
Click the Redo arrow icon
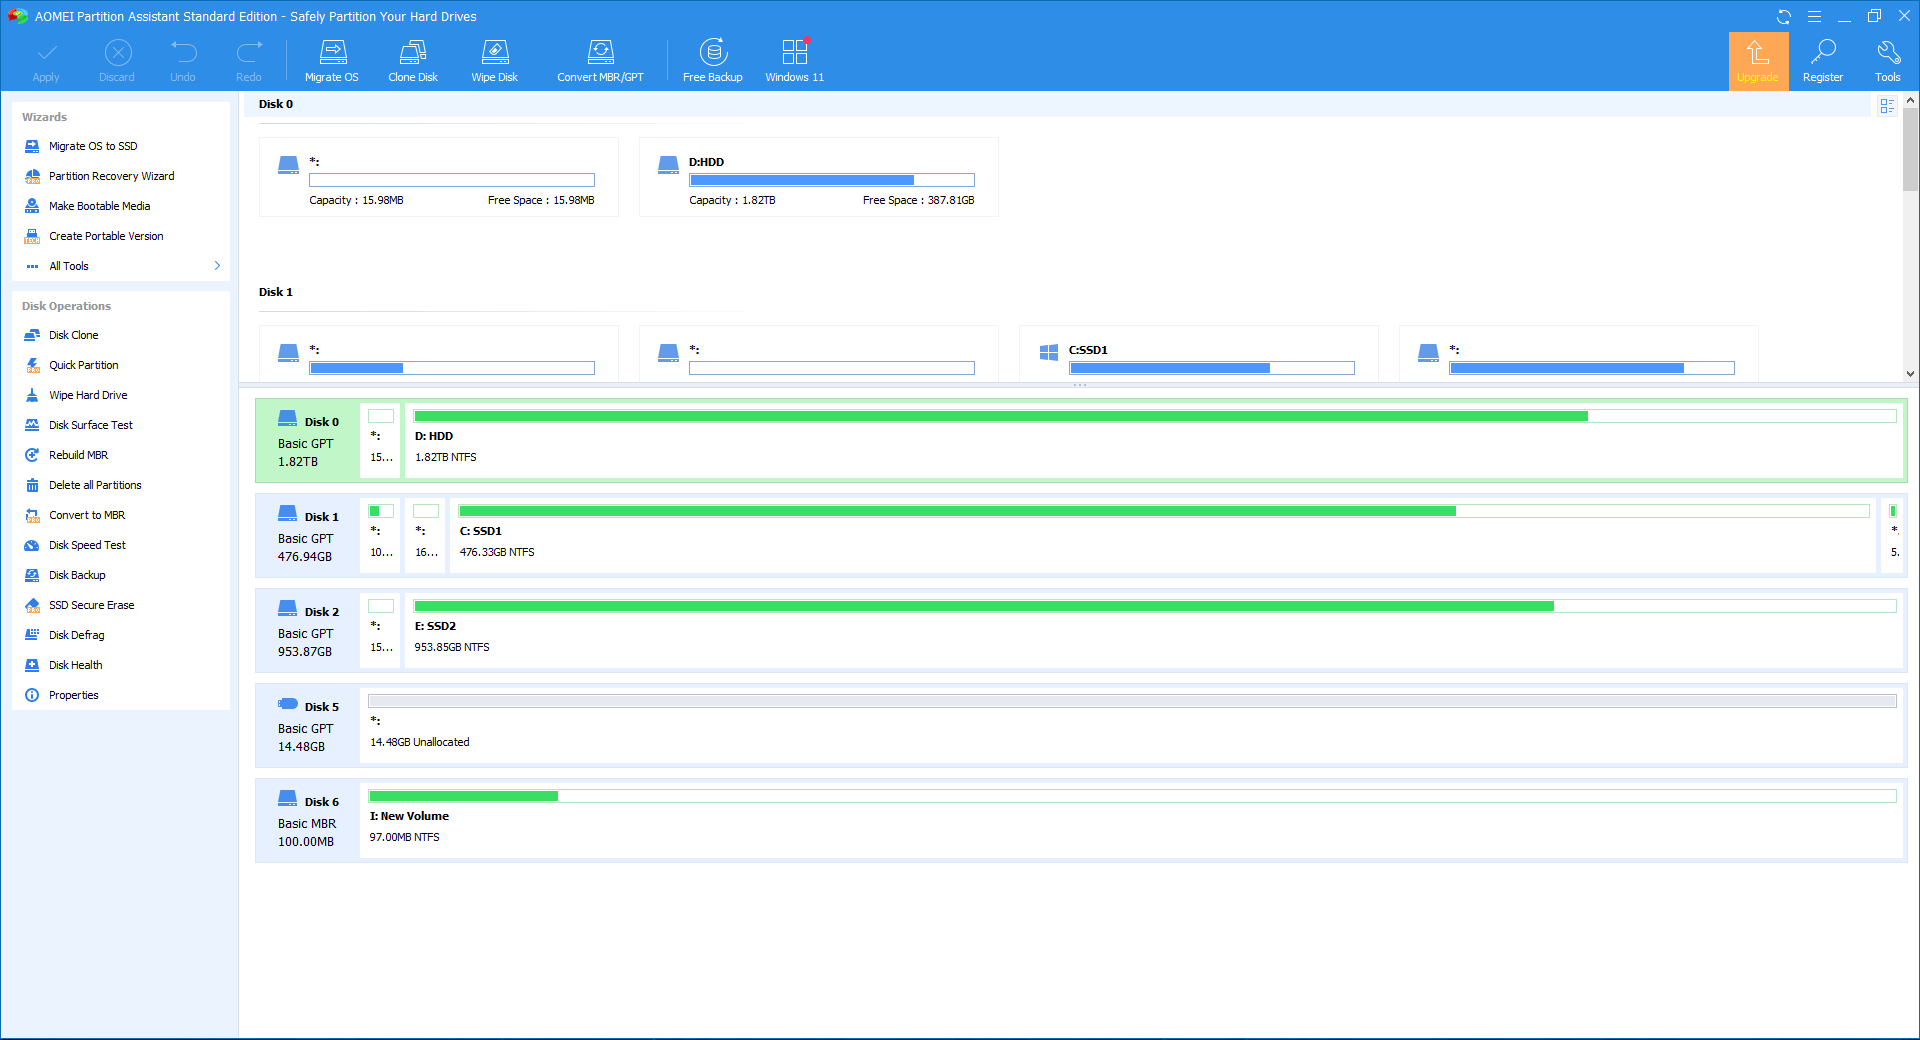tap(249, 52)
